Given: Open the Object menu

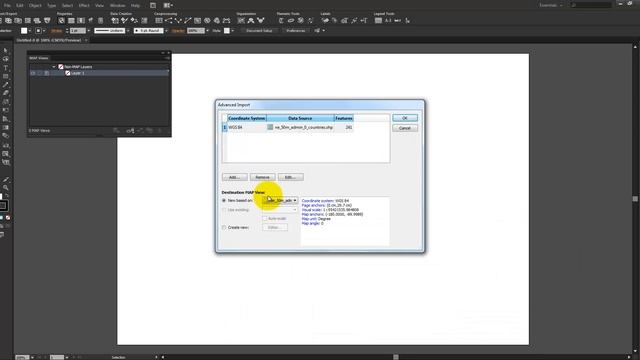Looking at the screenshot, I should 35,6.
